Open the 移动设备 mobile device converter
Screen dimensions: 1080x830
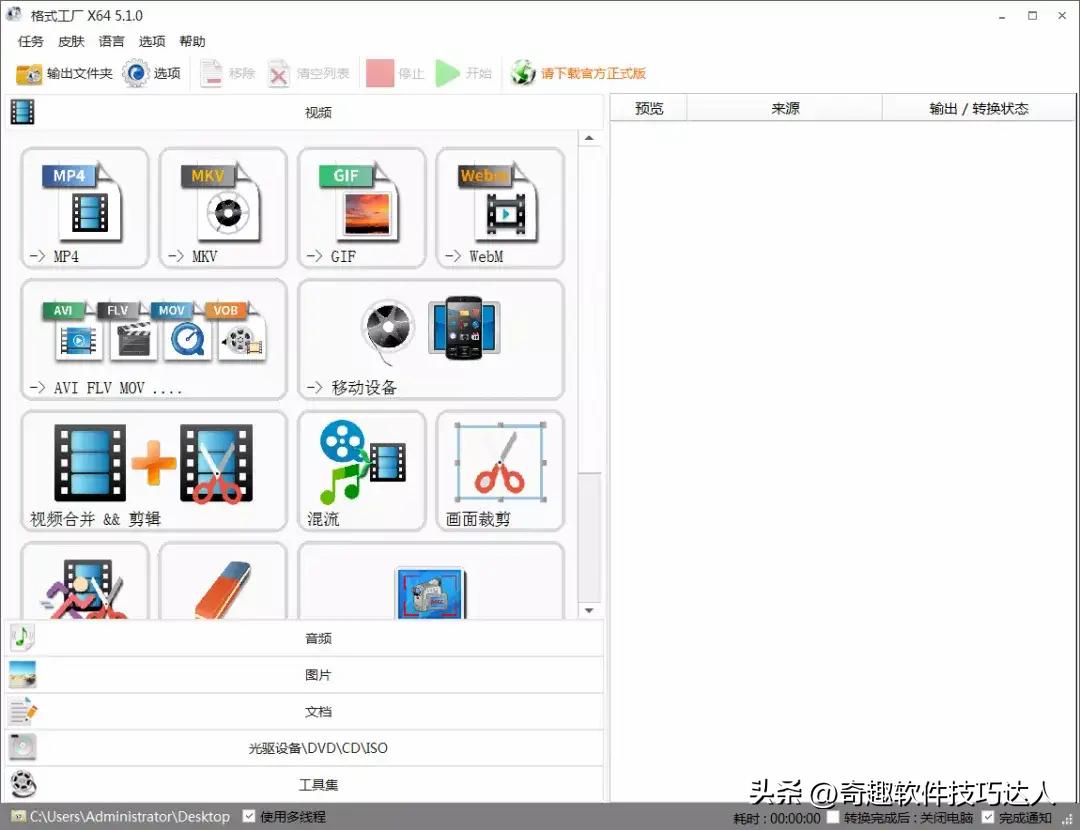(x=430, y=340)
